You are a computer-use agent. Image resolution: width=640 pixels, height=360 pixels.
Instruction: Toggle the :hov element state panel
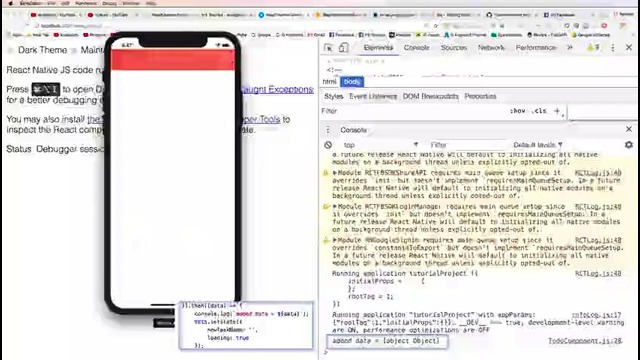(x=517, y=111)
